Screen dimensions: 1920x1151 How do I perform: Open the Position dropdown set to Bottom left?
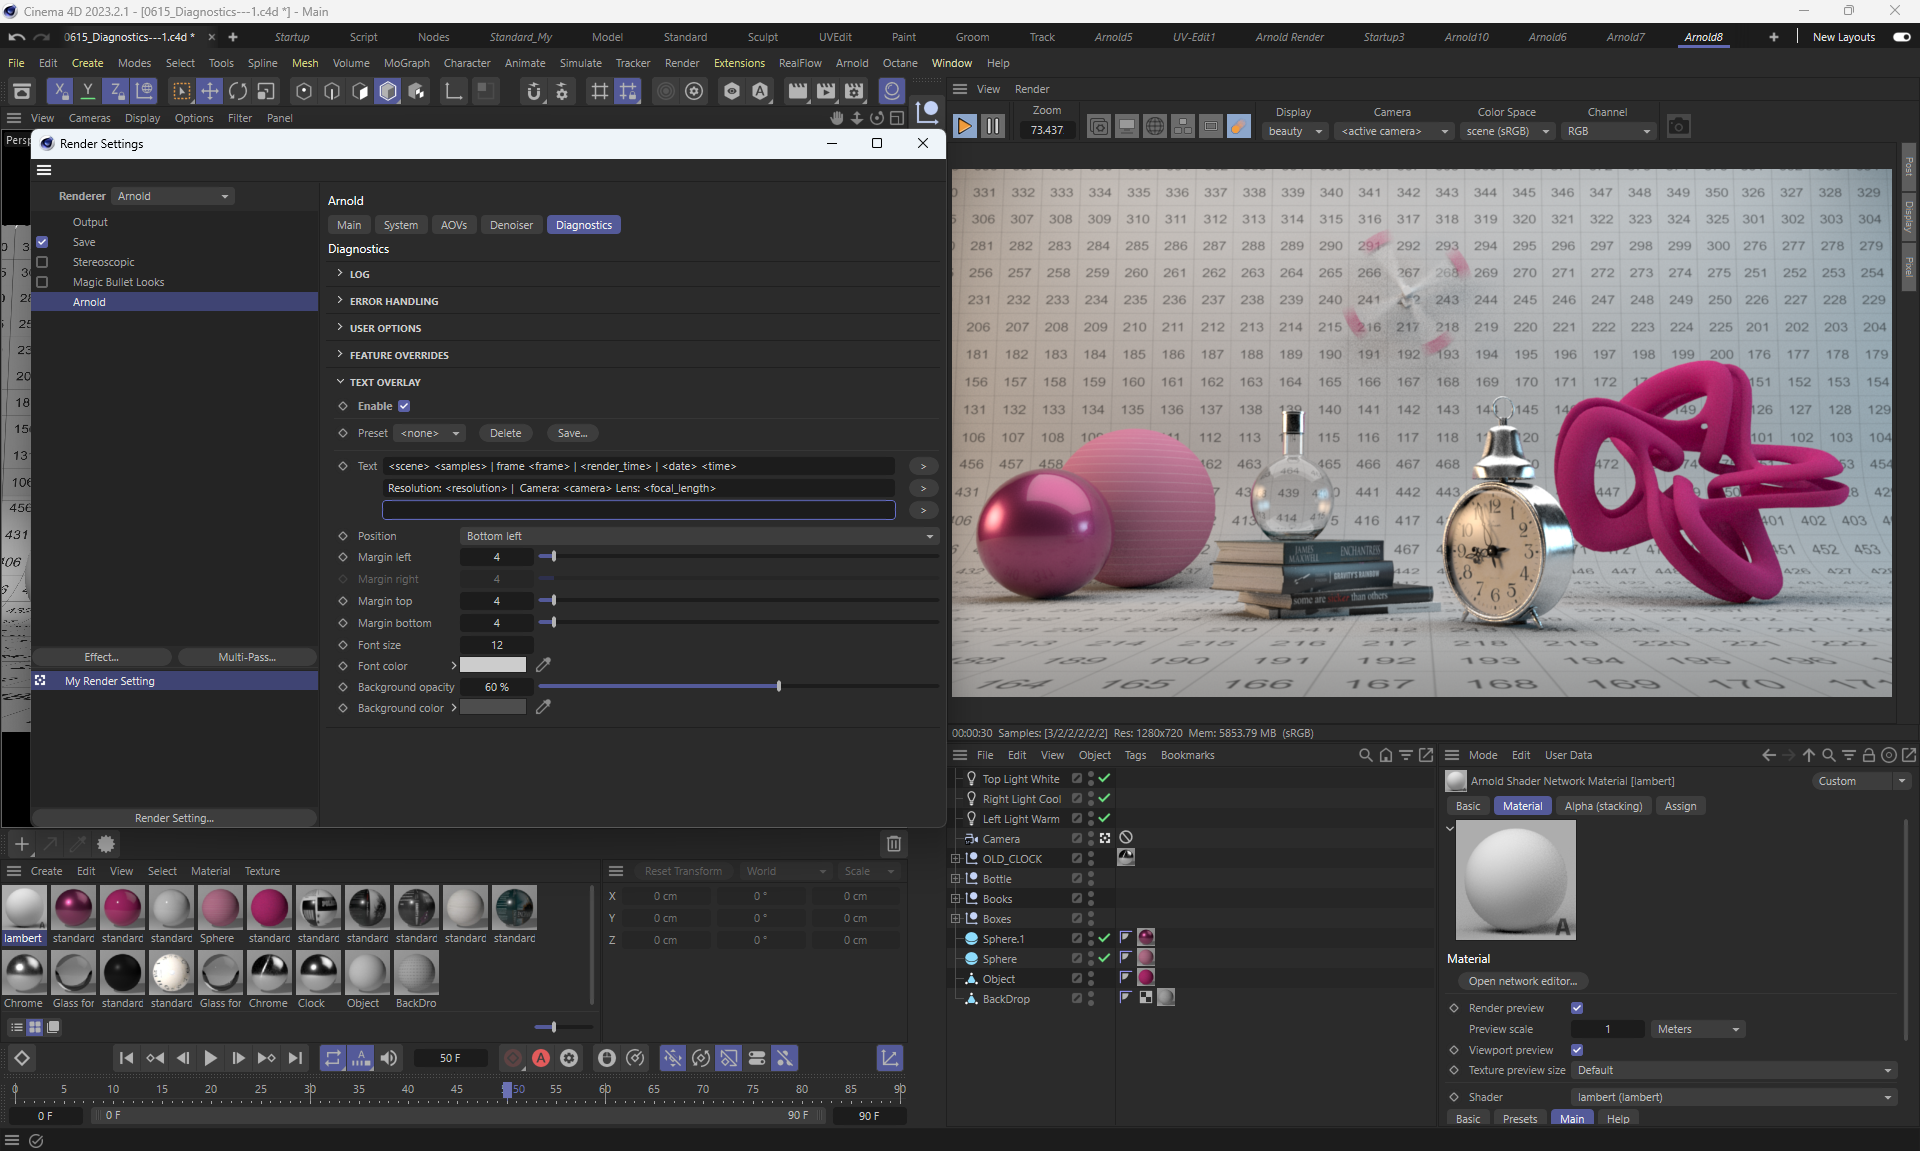tap(699, 536)
